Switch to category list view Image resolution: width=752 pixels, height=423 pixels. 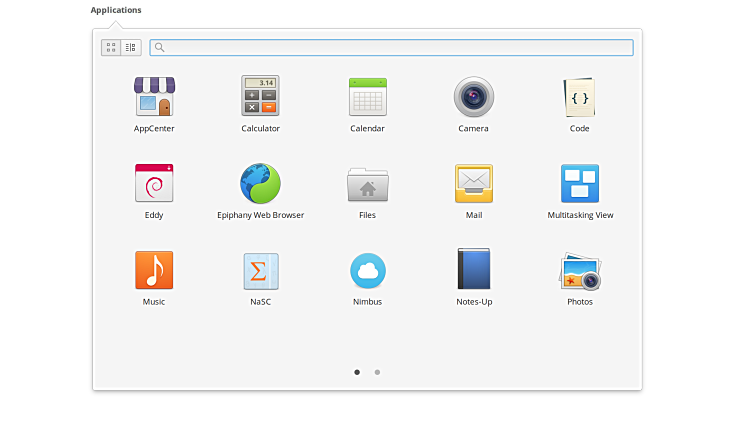[130, 47]
